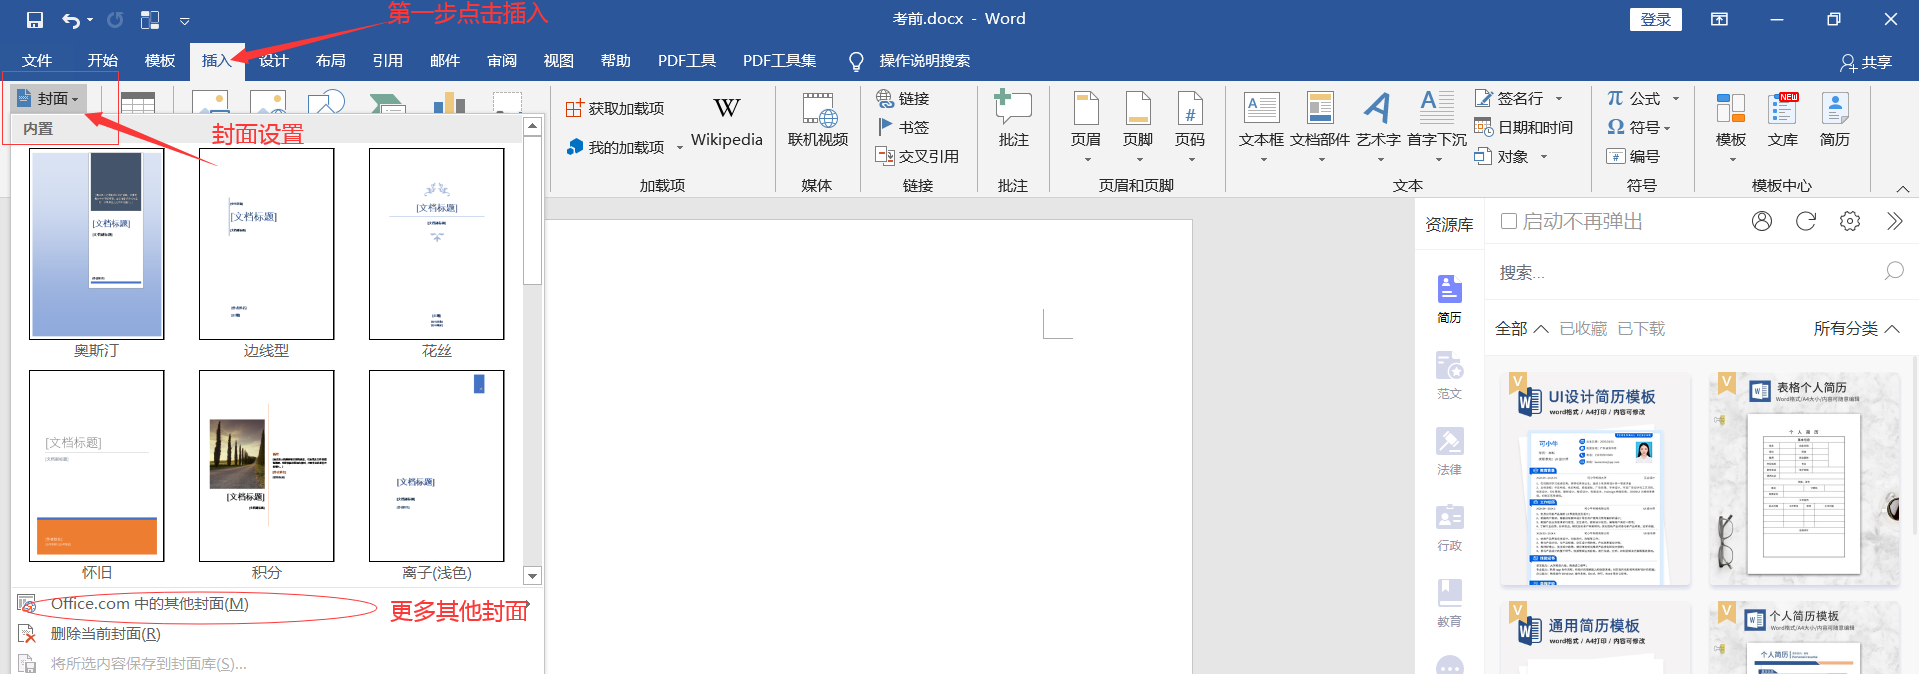This screenshot has height=674, width=1919.
Task: Click cover gallery scroll down arrow
Action: click(x=532, y=576)
